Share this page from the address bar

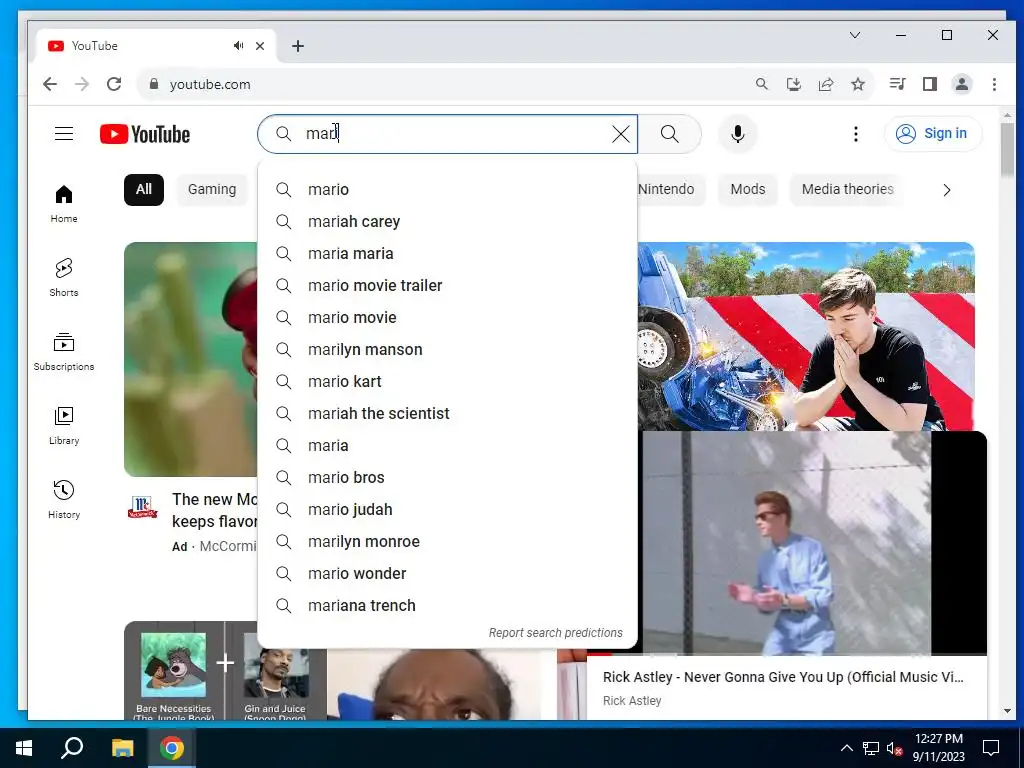825,84
